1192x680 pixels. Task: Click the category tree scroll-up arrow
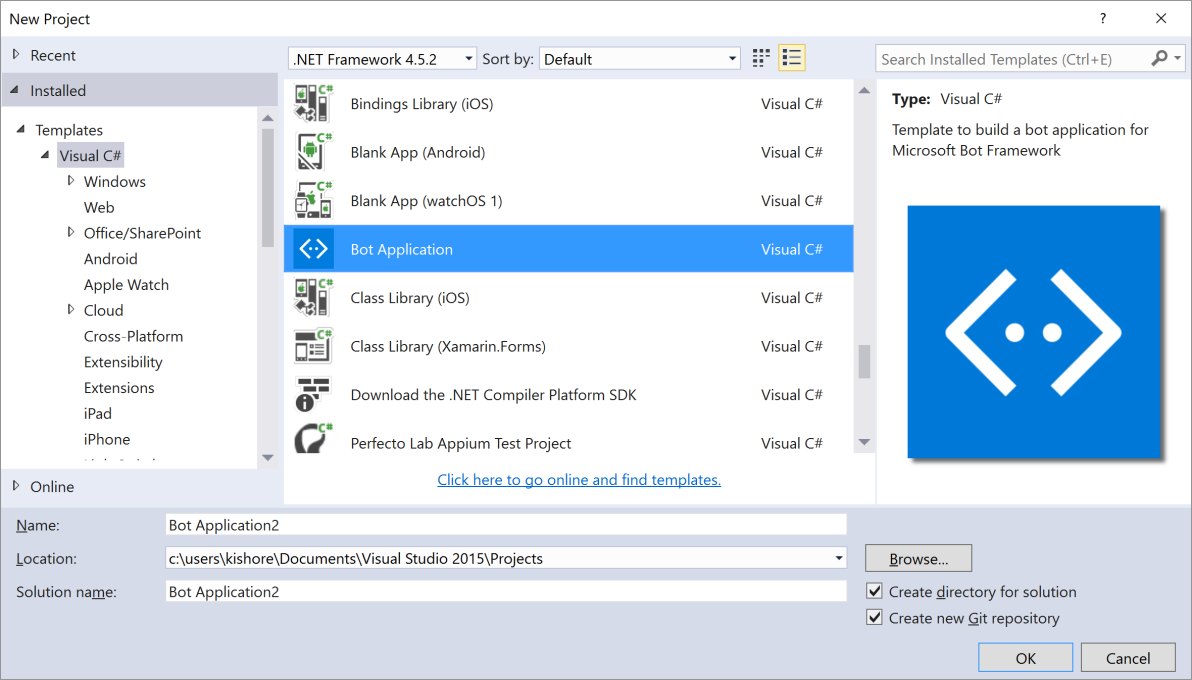(268, 118)
